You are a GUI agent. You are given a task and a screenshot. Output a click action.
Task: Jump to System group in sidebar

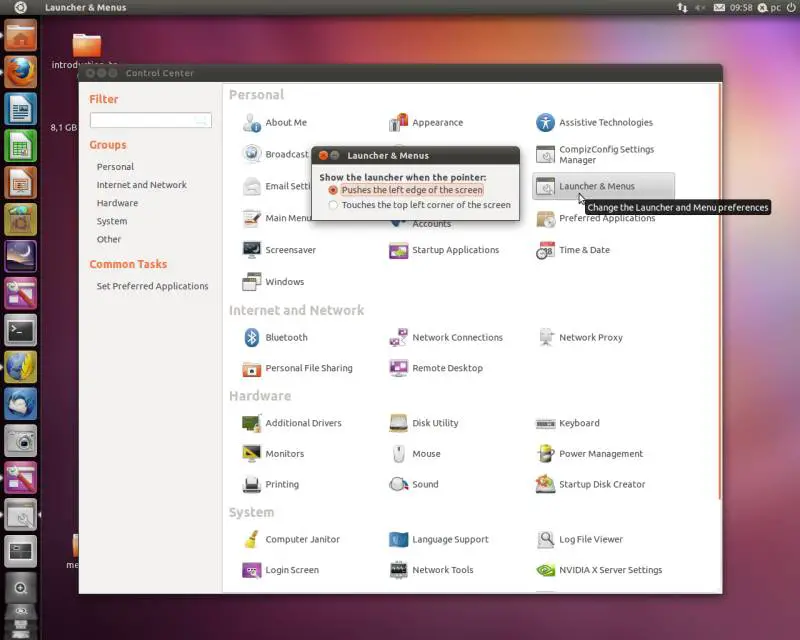[x=112, y=221]
